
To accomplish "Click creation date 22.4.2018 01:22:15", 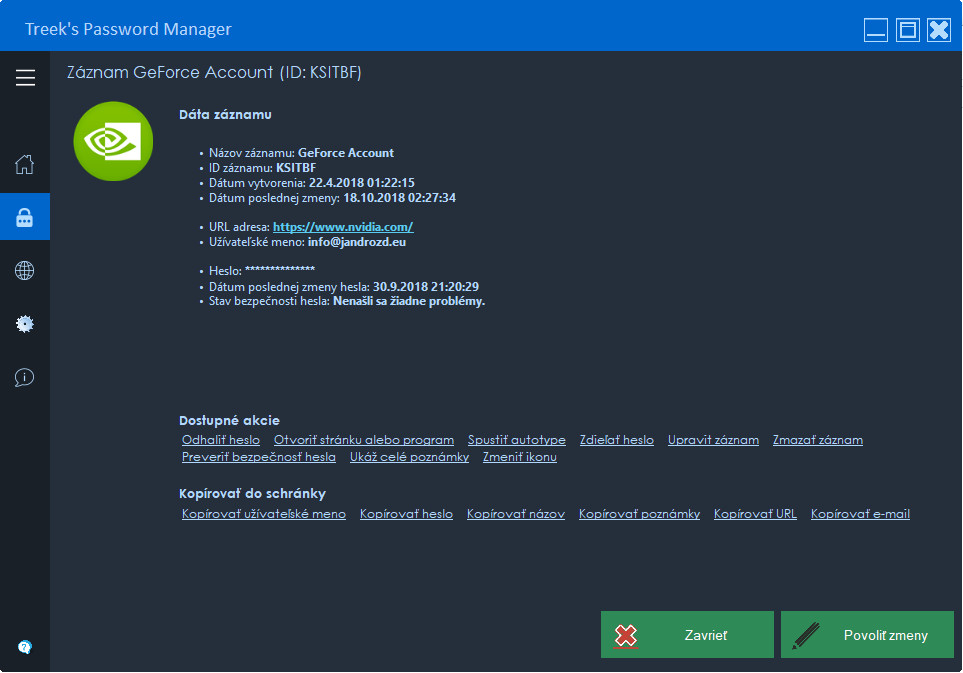I will [x=362, y=183].
